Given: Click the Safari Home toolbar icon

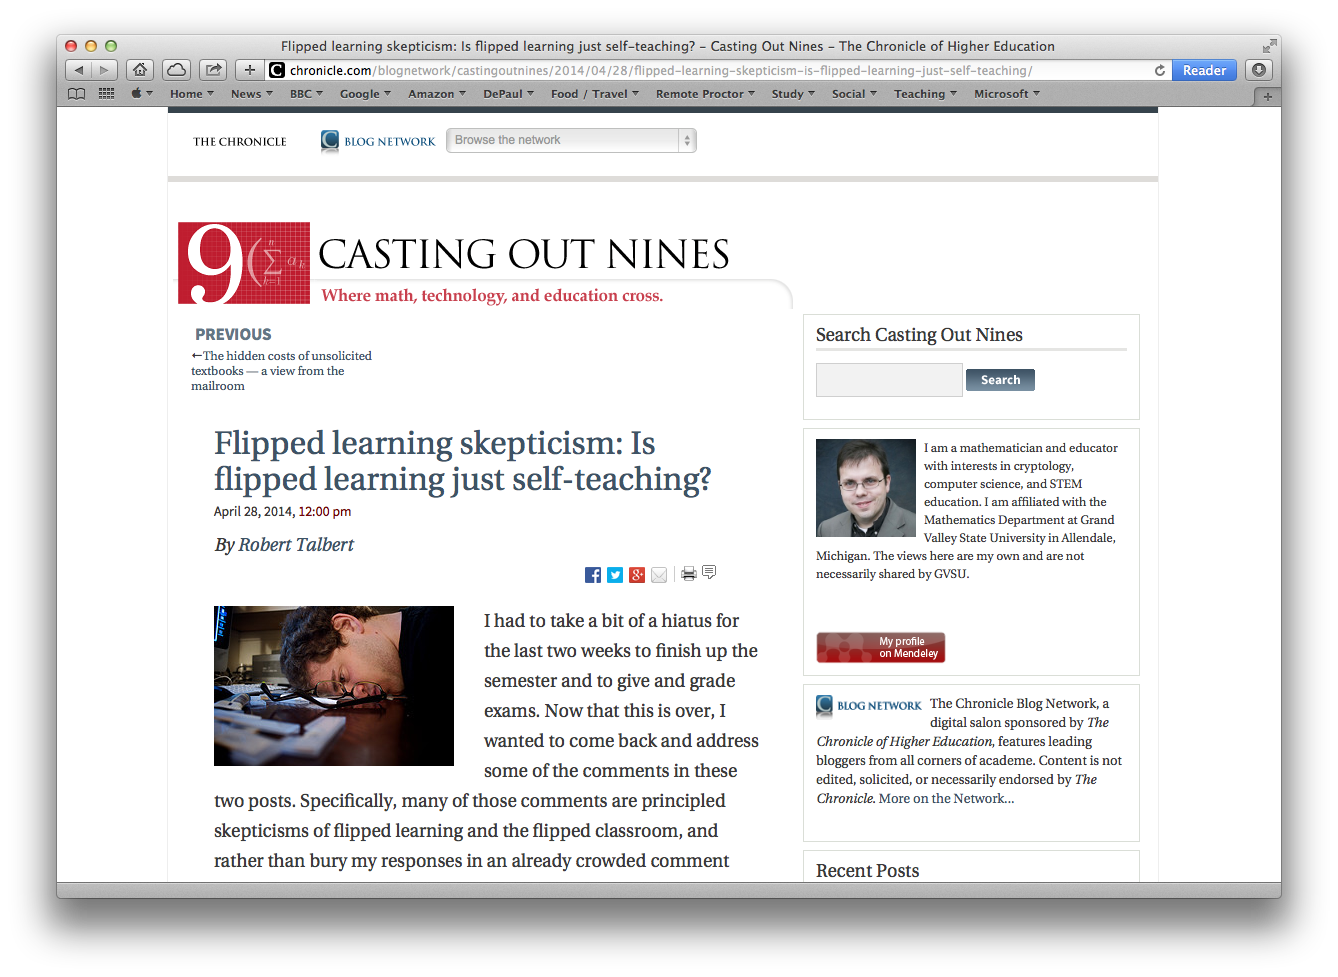Looking at the screenshot, I should pyautogui.click(x=140, y=70).
